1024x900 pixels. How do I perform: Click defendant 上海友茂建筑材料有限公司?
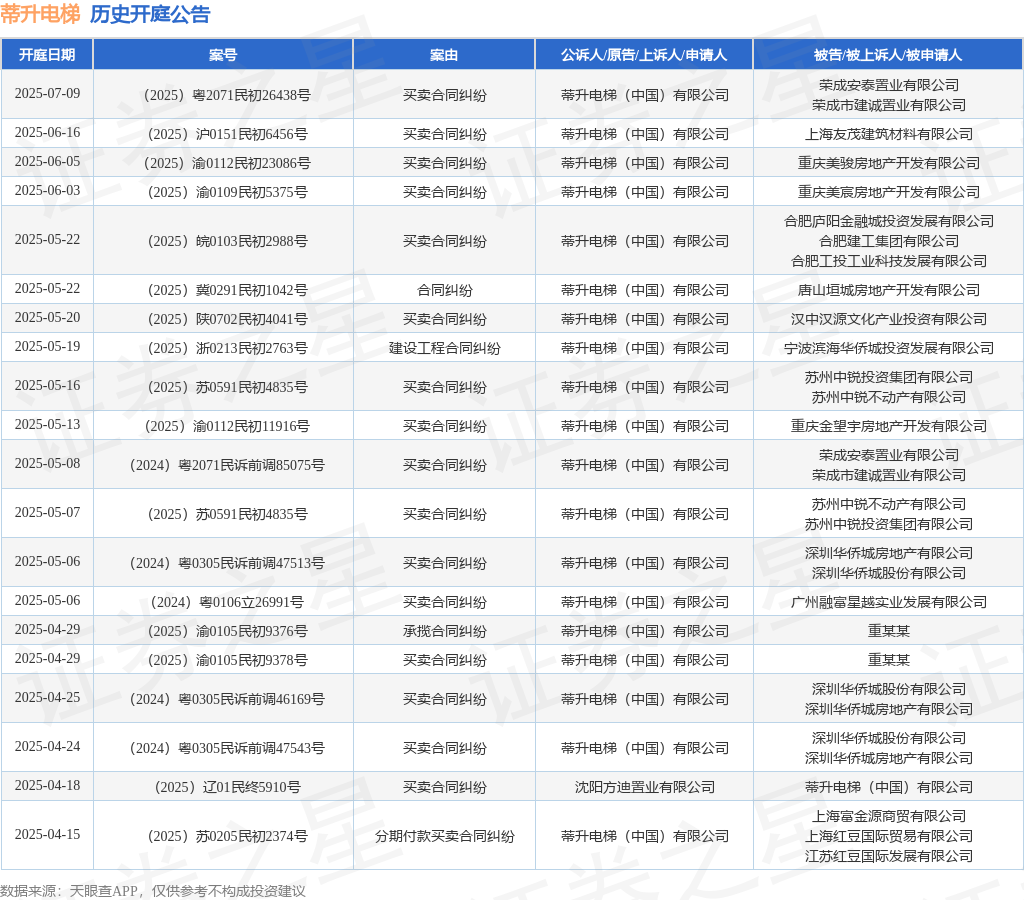pyautogui.click(x=888, y=135)
